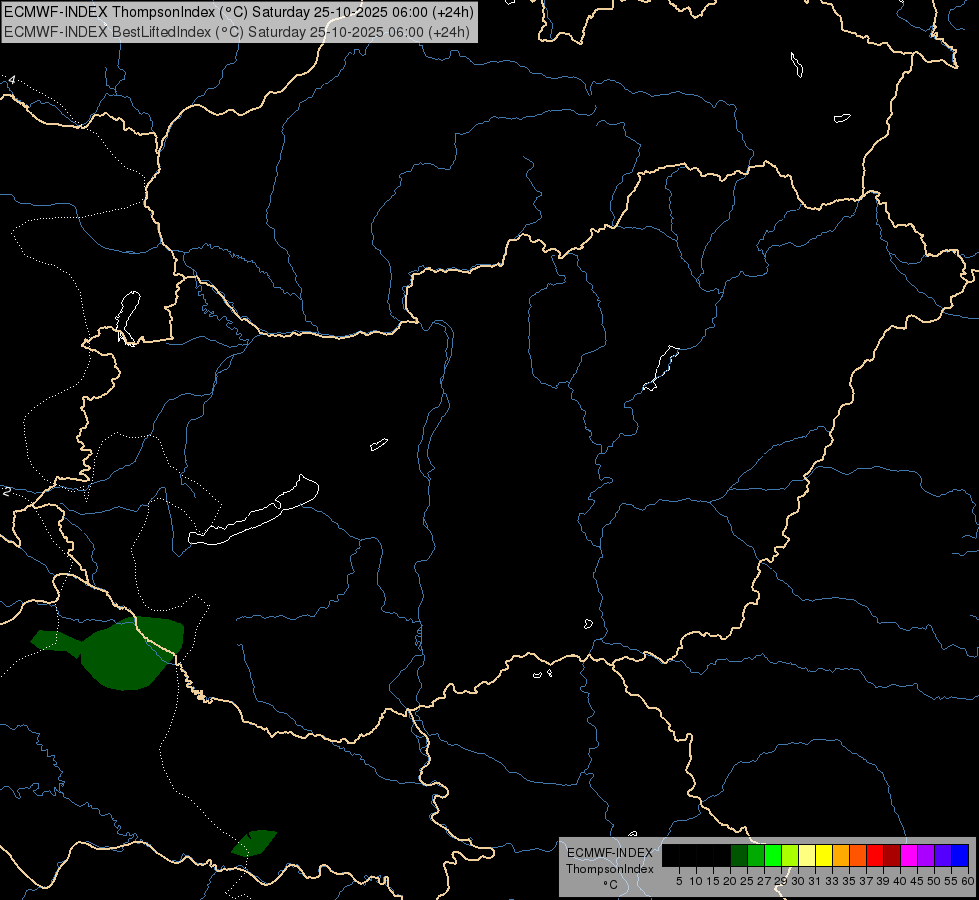Click the small green patch near bottom border
Screen dimensions: 979x900
click(x=253, y=843)
